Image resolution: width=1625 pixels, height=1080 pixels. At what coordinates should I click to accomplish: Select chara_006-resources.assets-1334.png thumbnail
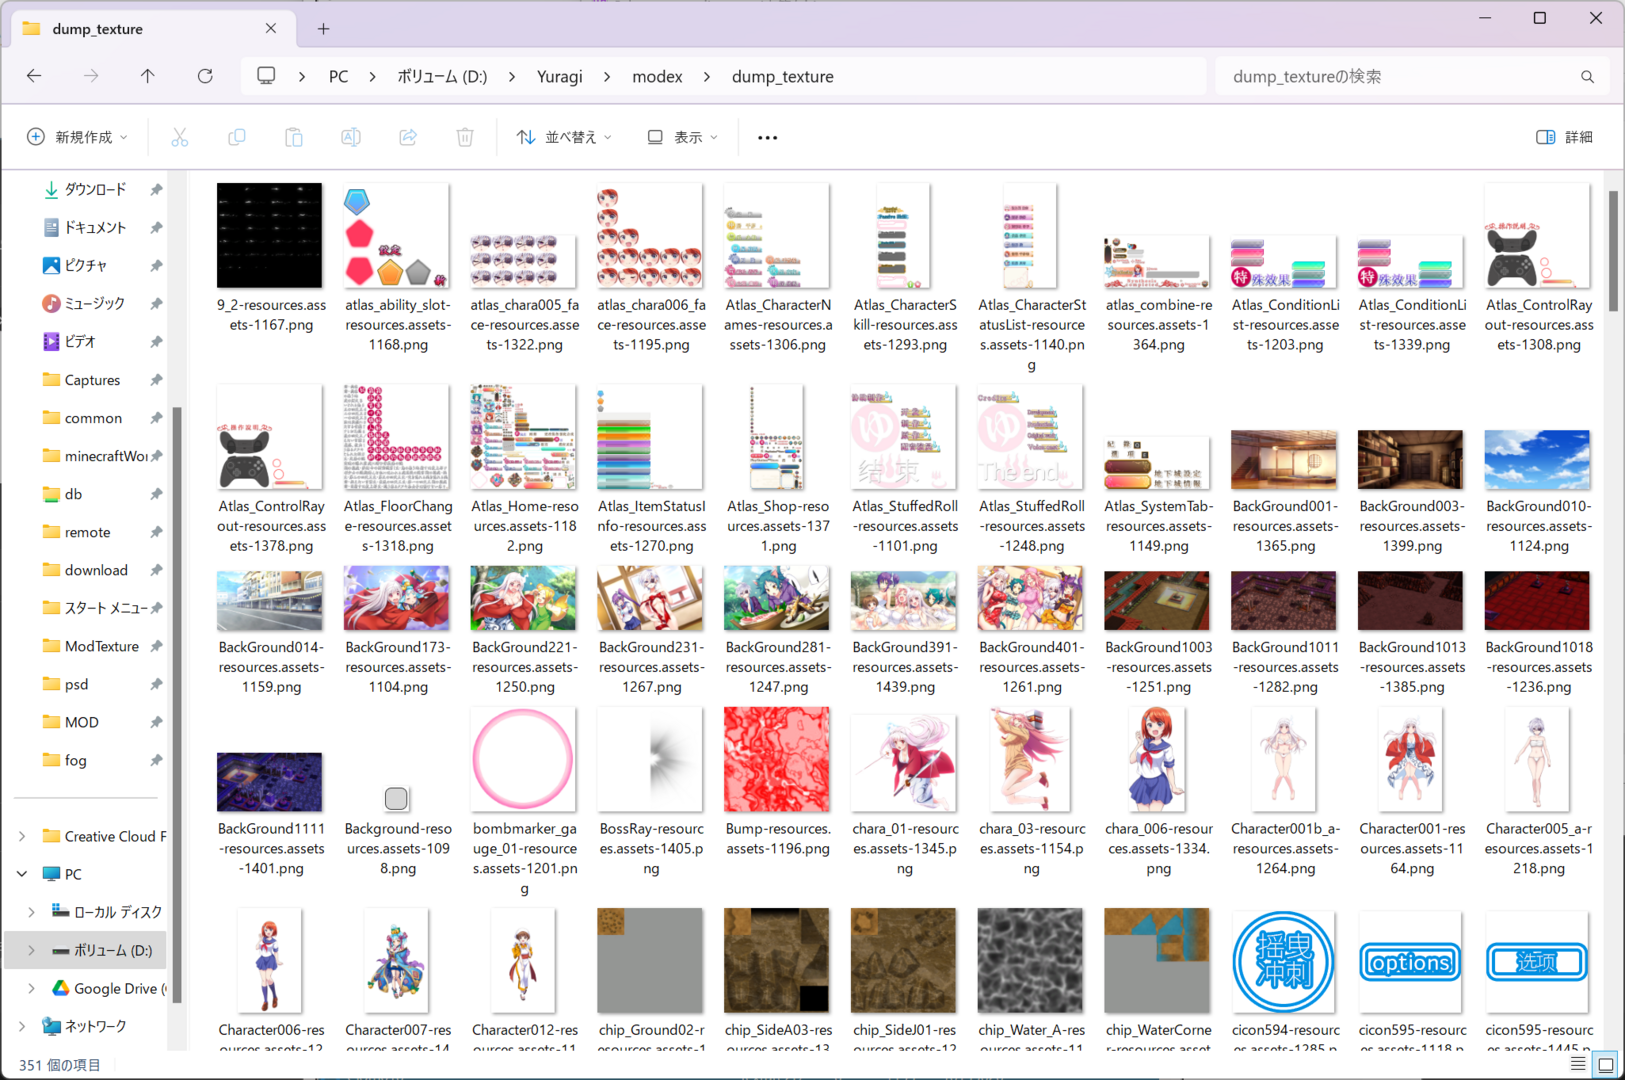1158,759
